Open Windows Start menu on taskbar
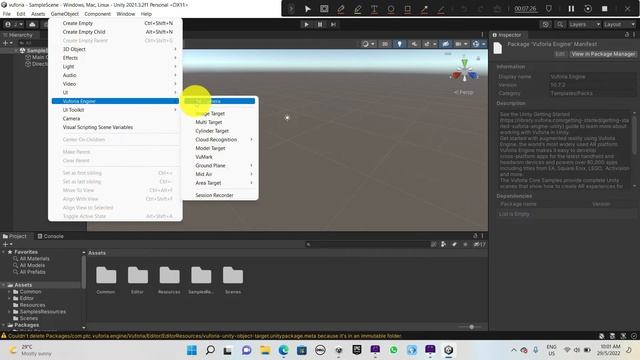 click(x=191, y=350)
